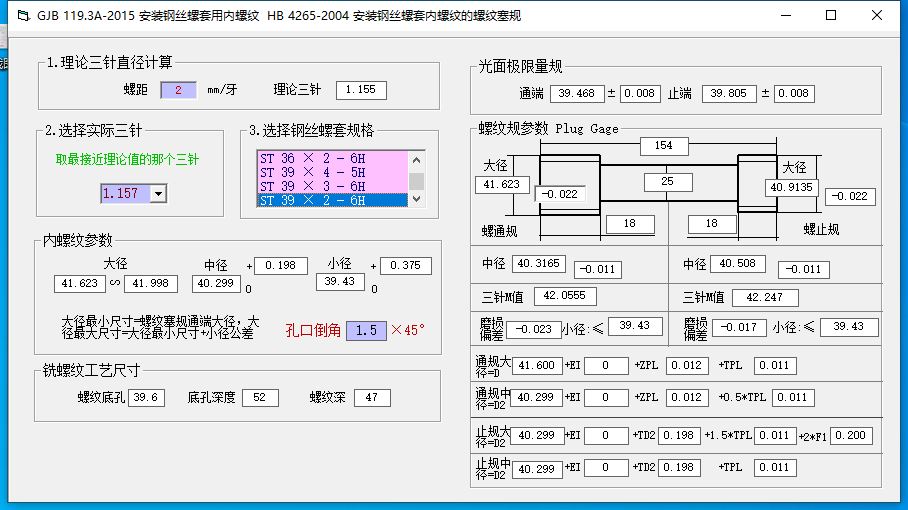The width and height of the screenshot is (908, 510).
Task: Maximize the GJB 119.3A-2015 window
Action: [831, 16]
